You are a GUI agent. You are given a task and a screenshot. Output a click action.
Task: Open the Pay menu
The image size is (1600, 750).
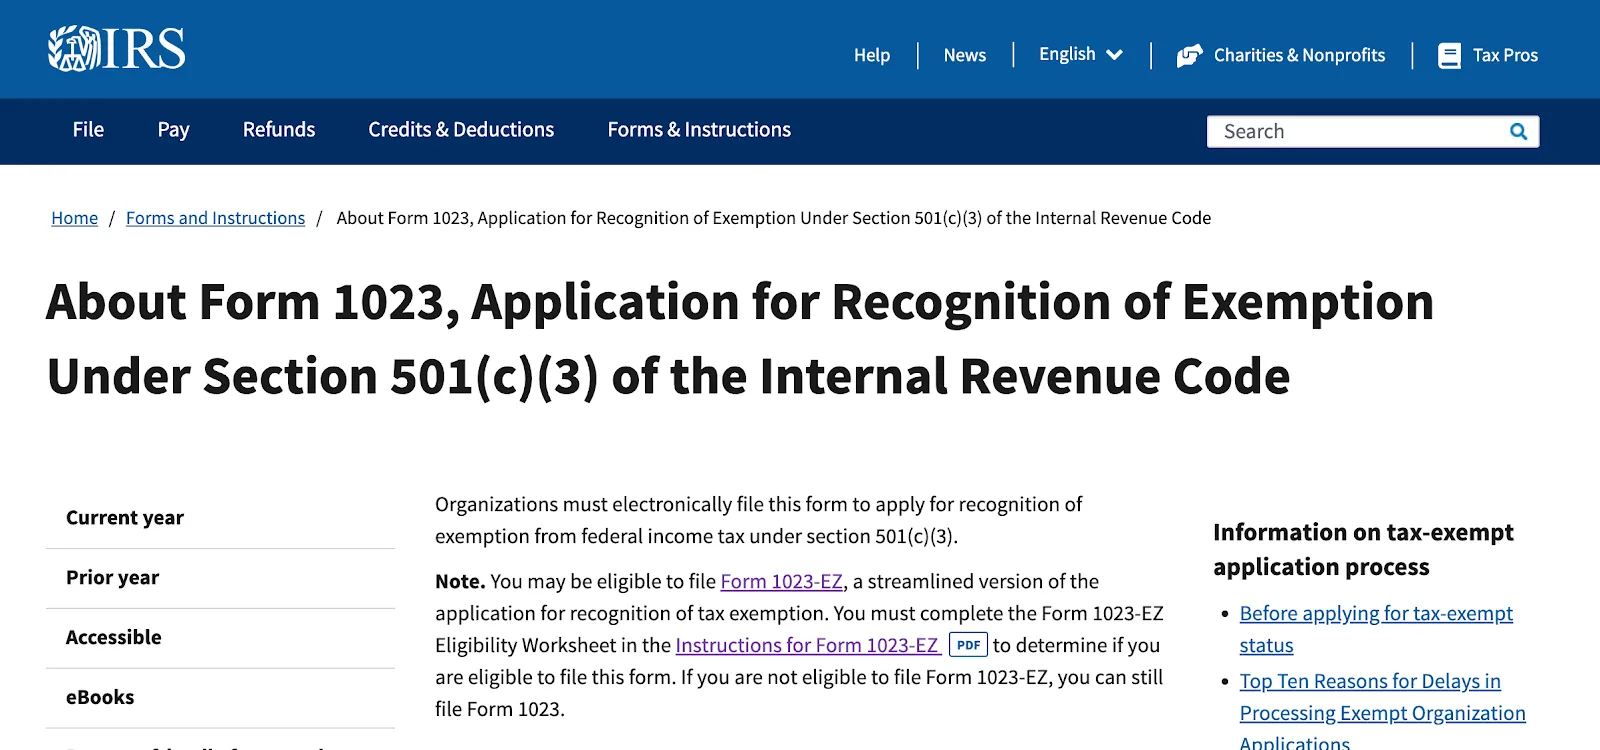pos(173,130)
